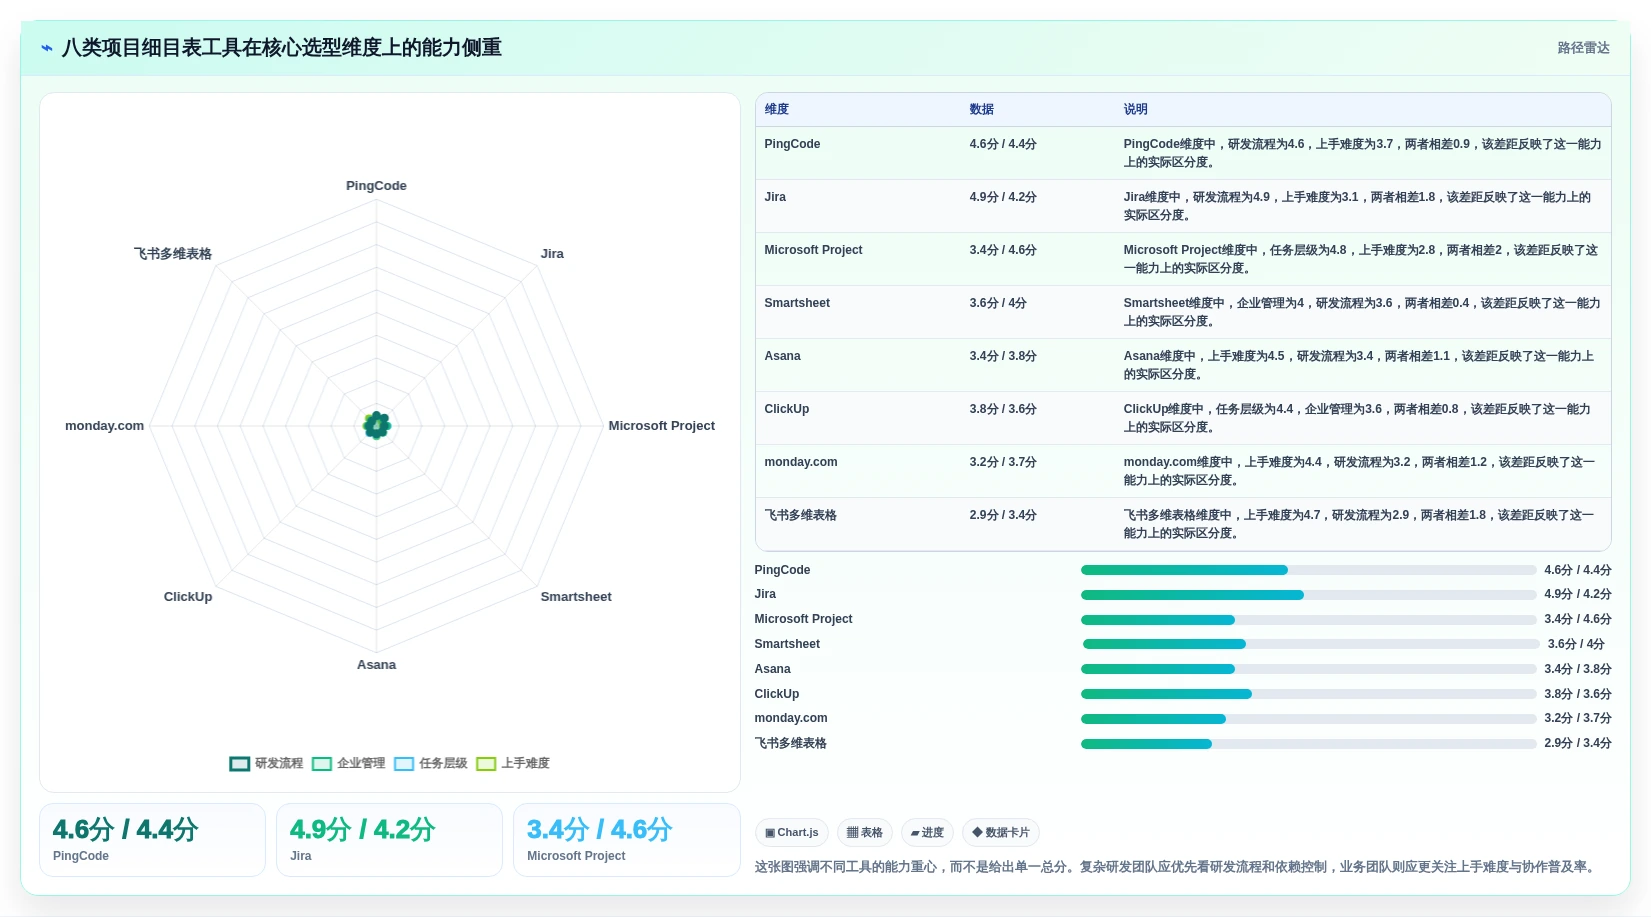1651x917 pixels.
Task: Click the chart title 八类项目细目表工具
Action: pyautogui.click(x=282, y=48)
